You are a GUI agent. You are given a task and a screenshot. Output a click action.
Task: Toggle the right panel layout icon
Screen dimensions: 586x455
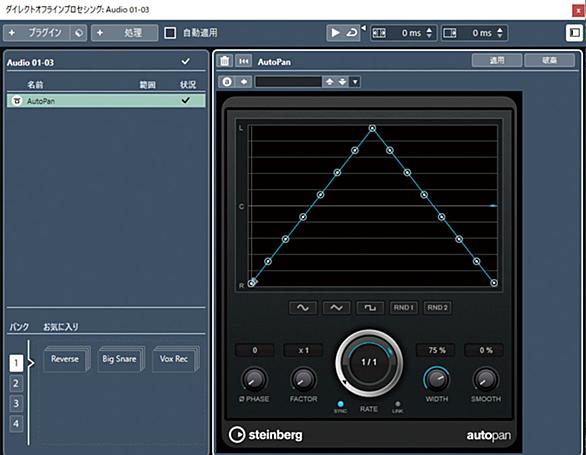(575, 33)
